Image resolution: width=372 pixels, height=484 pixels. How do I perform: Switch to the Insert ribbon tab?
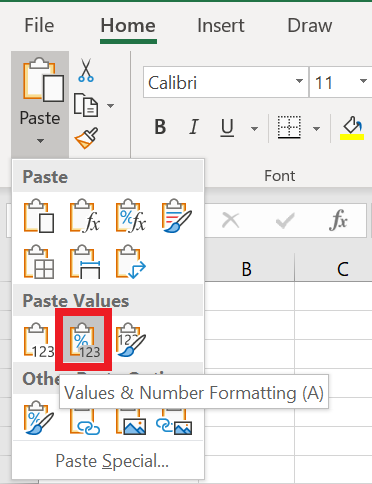(x=221, y=26)
